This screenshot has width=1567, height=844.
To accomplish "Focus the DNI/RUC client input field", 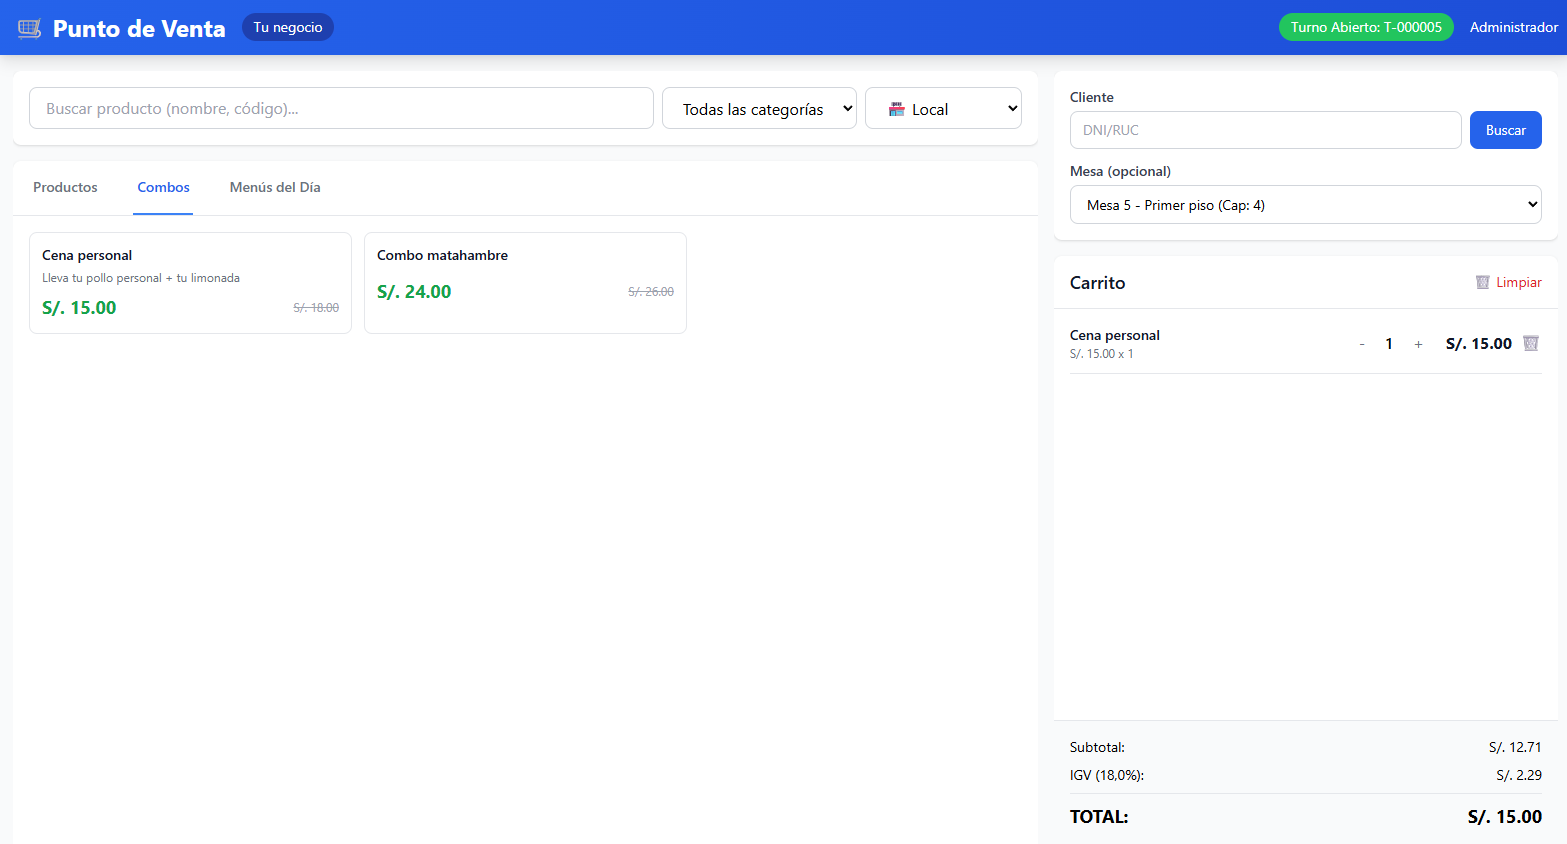I will [1265, 130].
